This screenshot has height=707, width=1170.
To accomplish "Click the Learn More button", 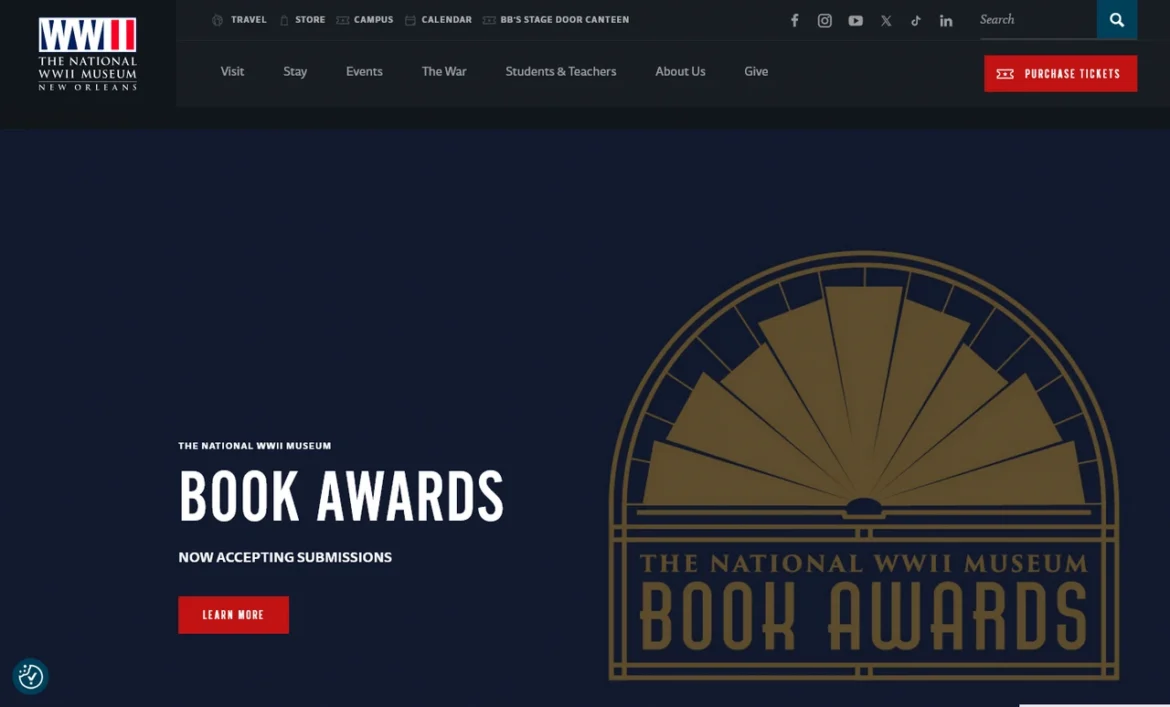I will 234,615.
